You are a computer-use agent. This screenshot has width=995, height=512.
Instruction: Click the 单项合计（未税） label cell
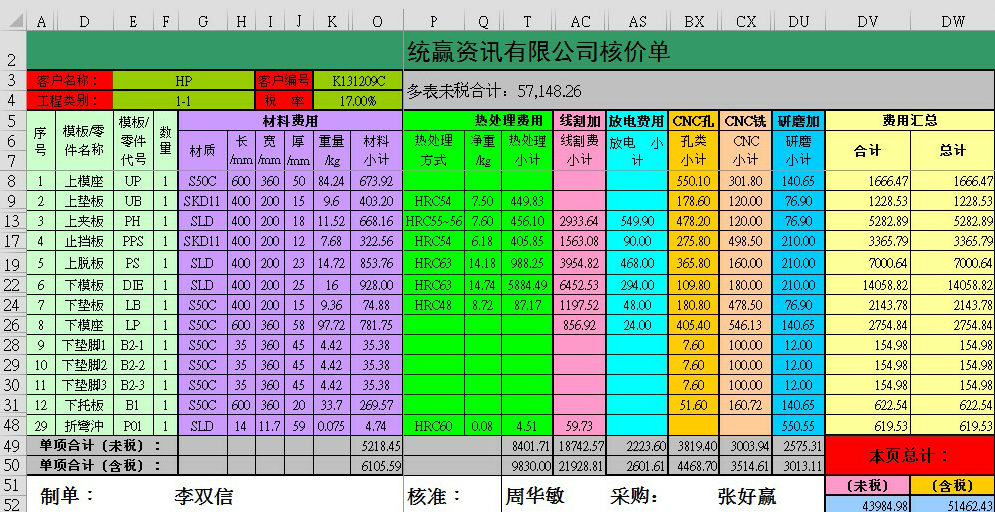(102, 445)
